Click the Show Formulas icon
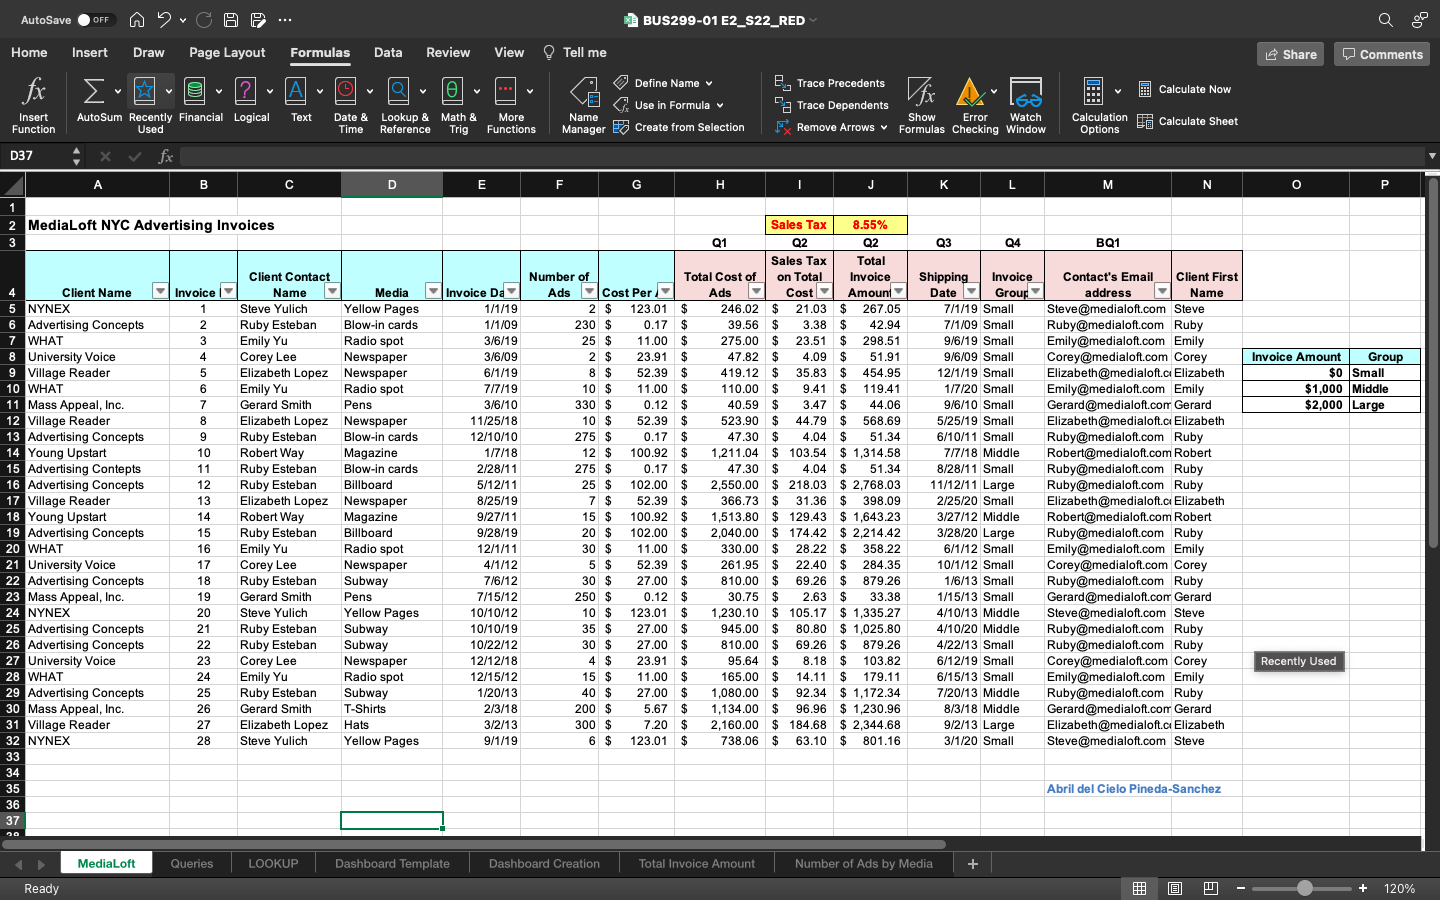Image resolution: width=1440 pixels, height=900 pixels. click(x=921, y=92)
